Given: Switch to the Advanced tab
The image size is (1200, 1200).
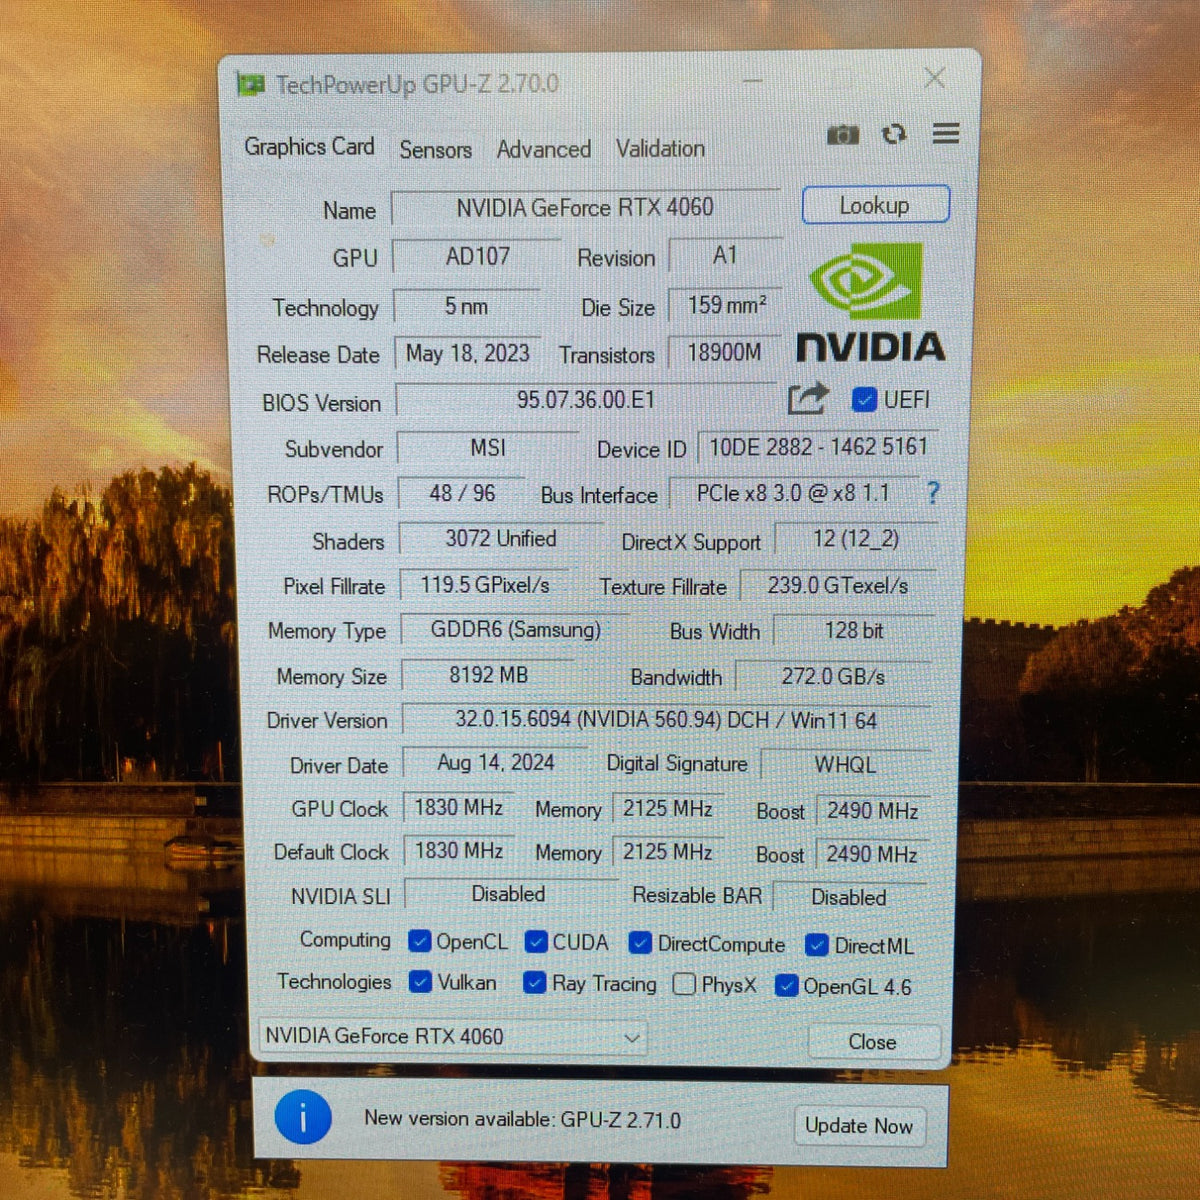Looking at the screenshot, I should (543, 149).
